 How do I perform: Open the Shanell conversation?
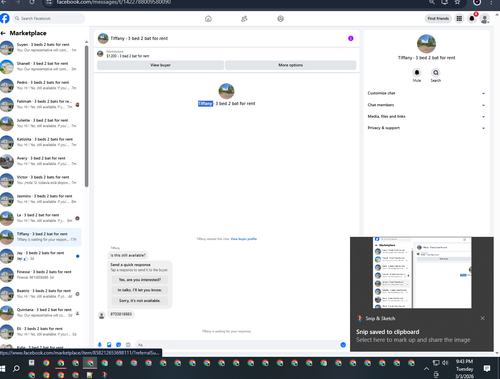41,66
